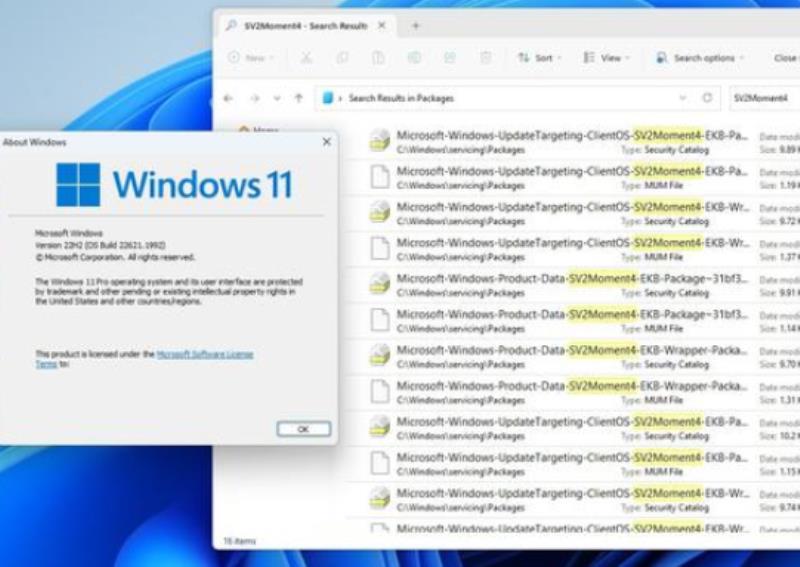
Task: Select first UpdateTargeting EKB-Wr Security Catalog file
Action: (x=573, y=213)
